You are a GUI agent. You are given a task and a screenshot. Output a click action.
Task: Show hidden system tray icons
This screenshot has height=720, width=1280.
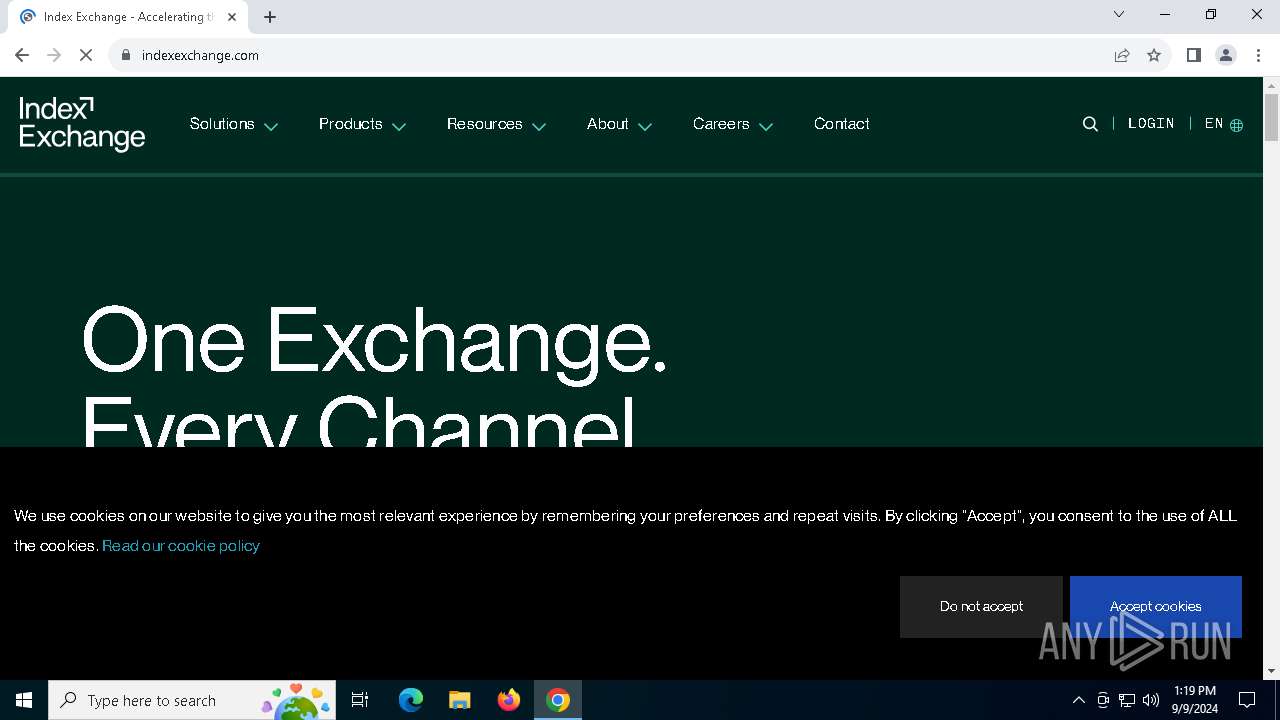(x=1078, y=700)
